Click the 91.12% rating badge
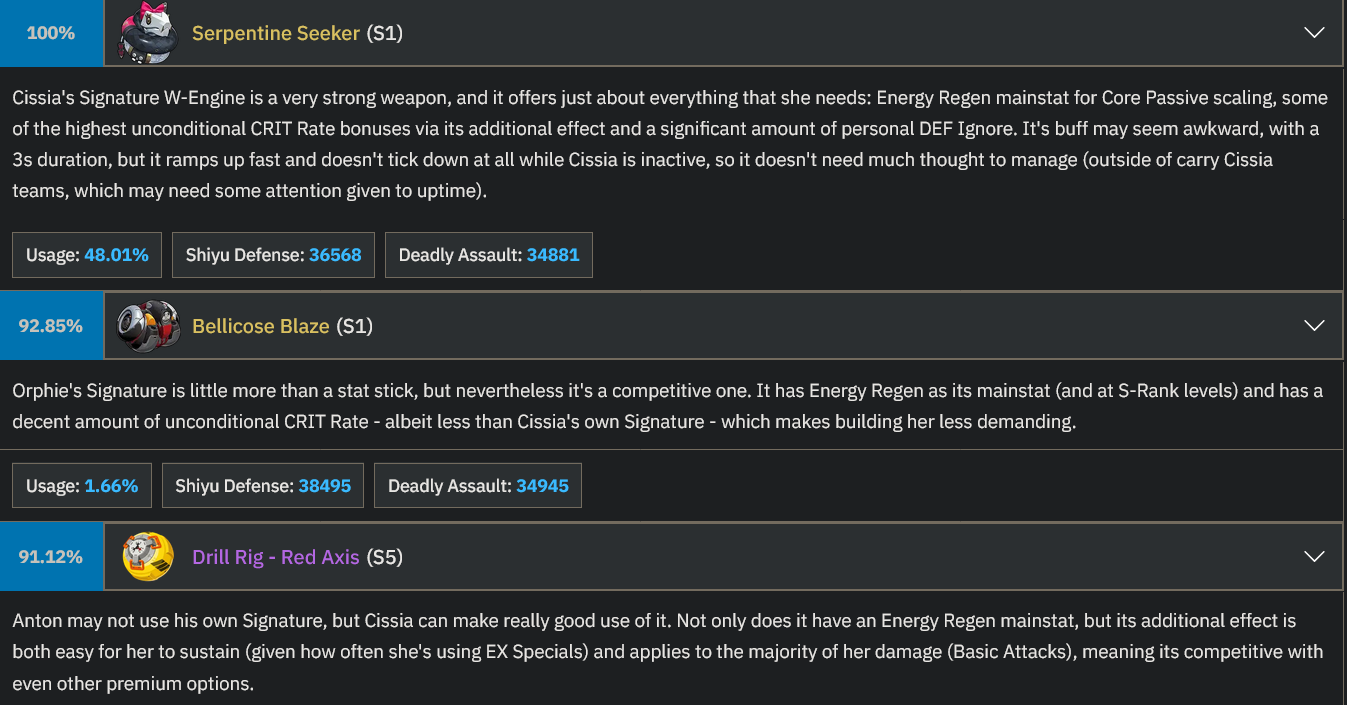Image resolution: width=1347 pixels, height=705 pixels. pyautogui.click(x=51, y=556)
